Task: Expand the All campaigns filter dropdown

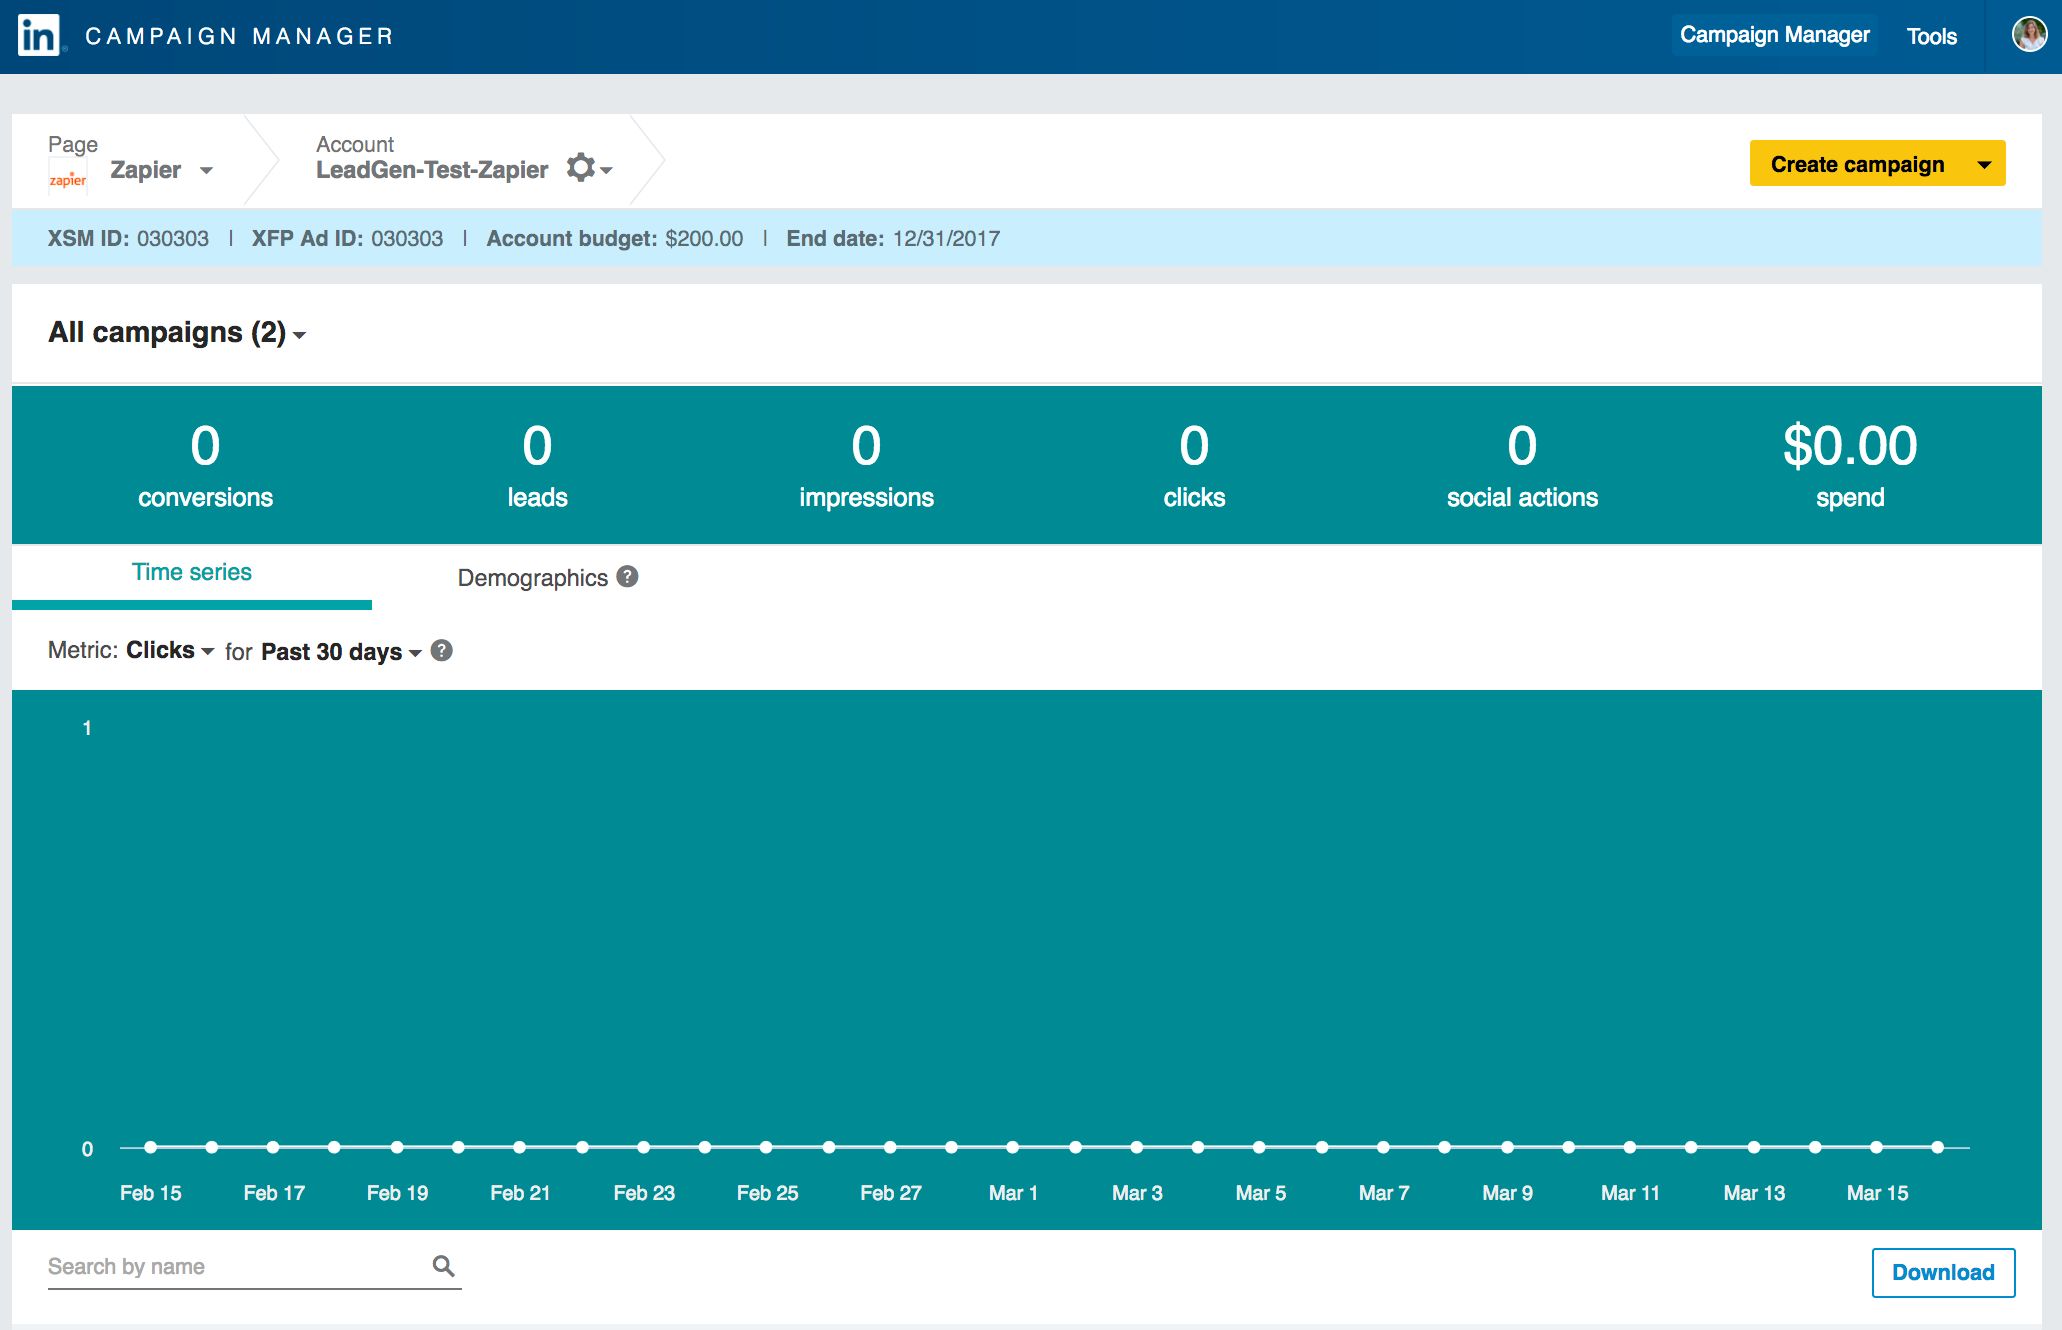Action: [177, 333]
